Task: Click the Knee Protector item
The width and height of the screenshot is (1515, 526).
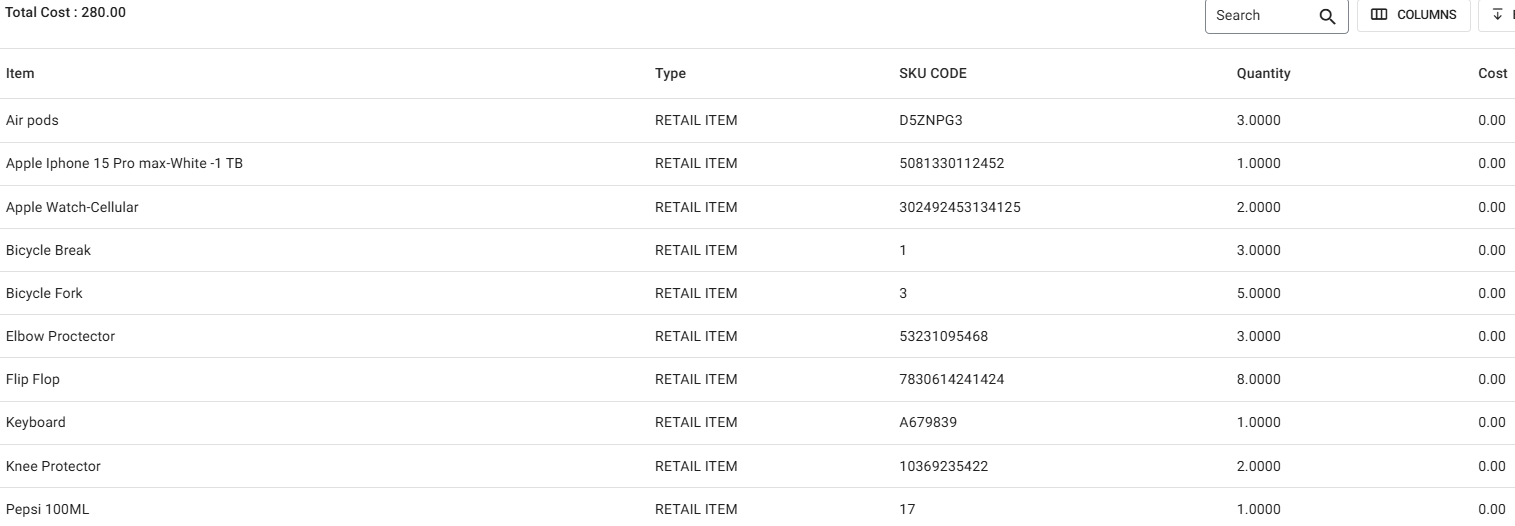Action: tap(53, 466)
